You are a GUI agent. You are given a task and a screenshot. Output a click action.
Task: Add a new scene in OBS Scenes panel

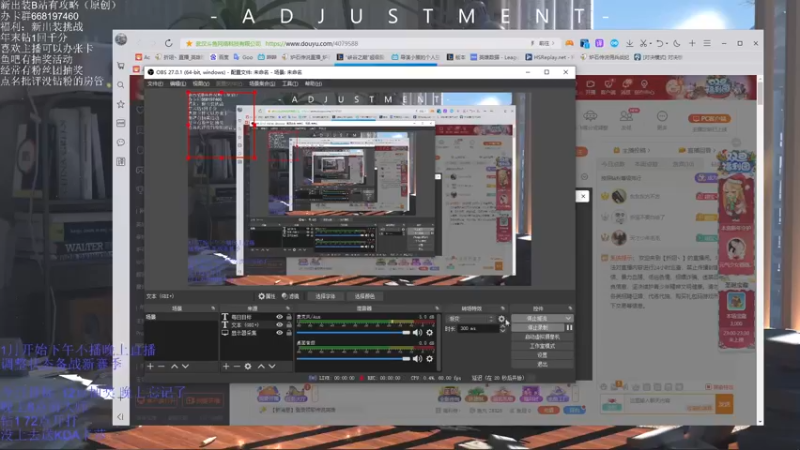point(150,366)
